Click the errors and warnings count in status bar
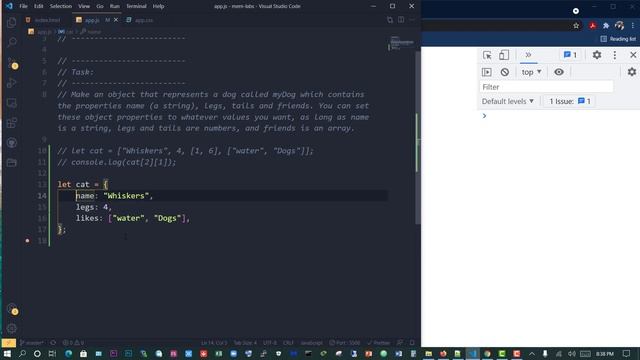 coord(73,343)
